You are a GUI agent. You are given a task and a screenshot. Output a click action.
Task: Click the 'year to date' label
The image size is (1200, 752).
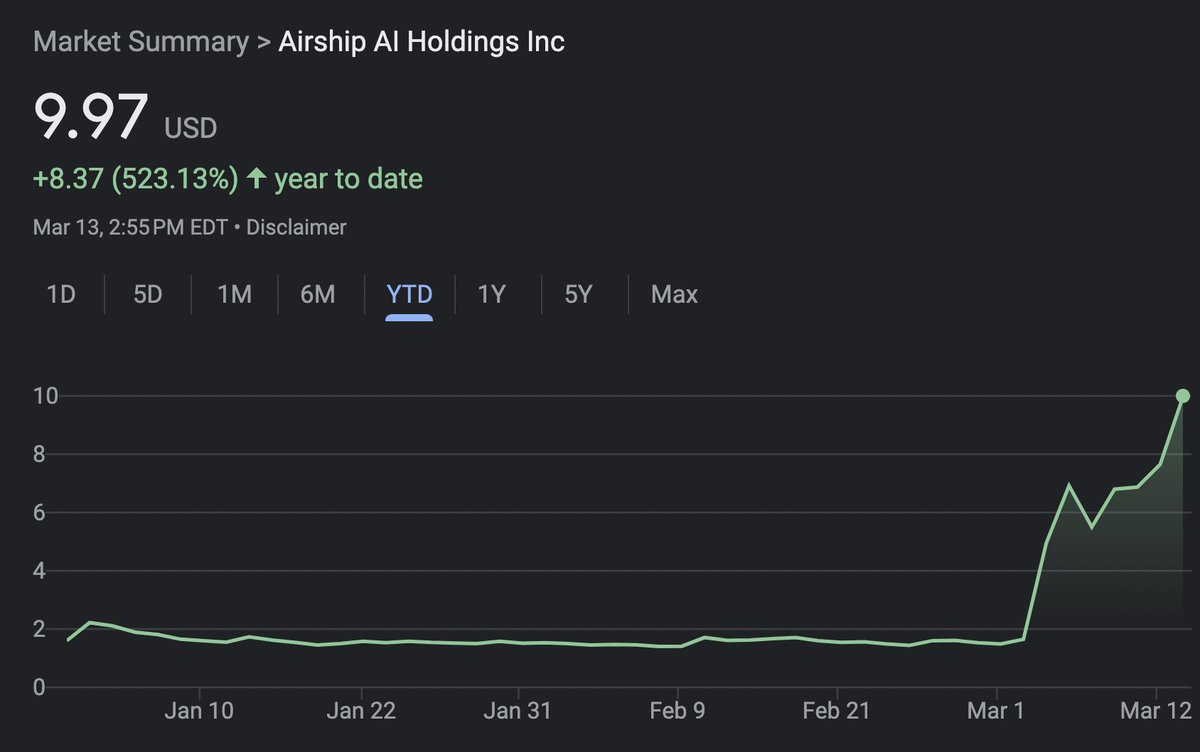(349, 179)
